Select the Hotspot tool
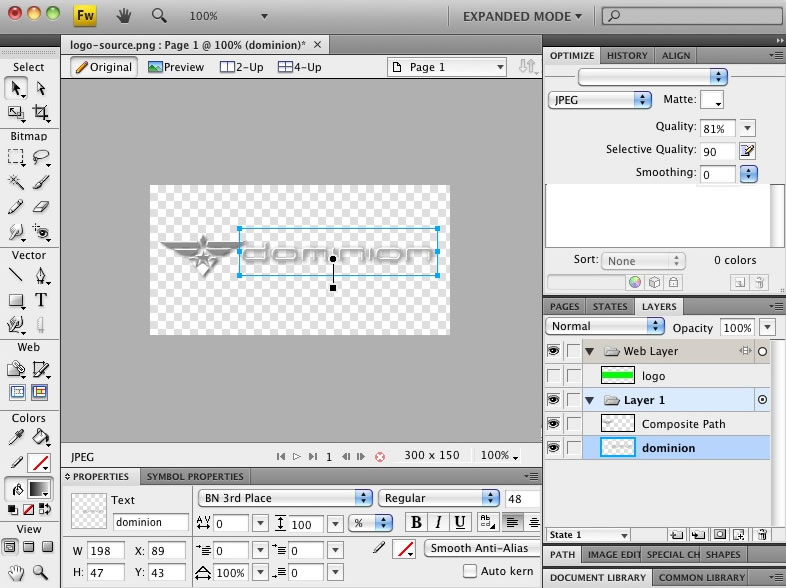 click(x=16, y=369)
